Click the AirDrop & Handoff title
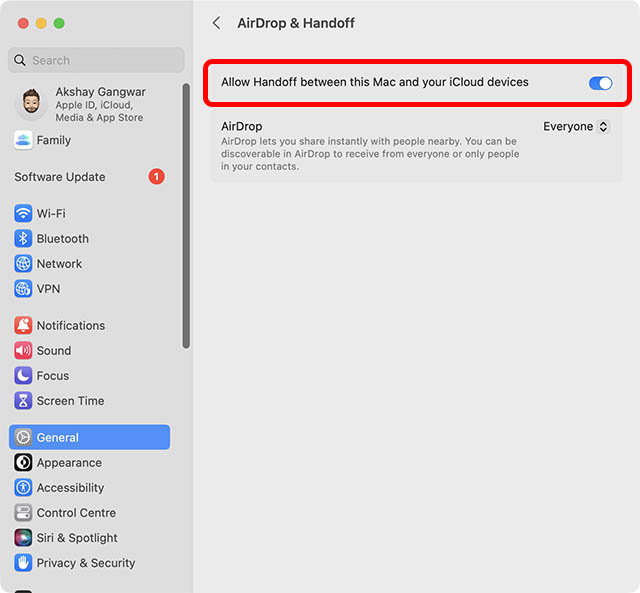640x593 pixels. [296, 23]
